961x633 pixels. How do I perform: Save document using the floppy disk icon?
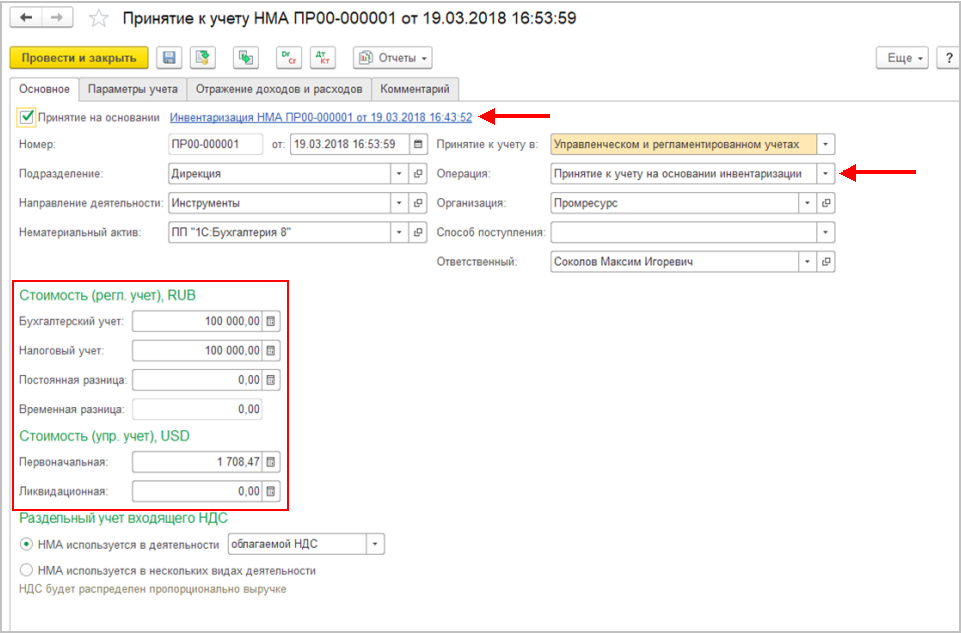[x=169, y=58]
